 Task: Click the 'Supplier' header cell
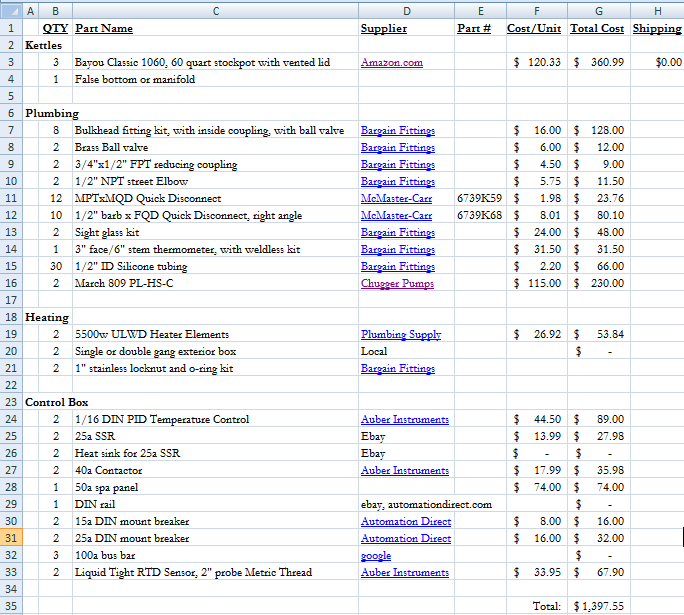pos(407,28)
